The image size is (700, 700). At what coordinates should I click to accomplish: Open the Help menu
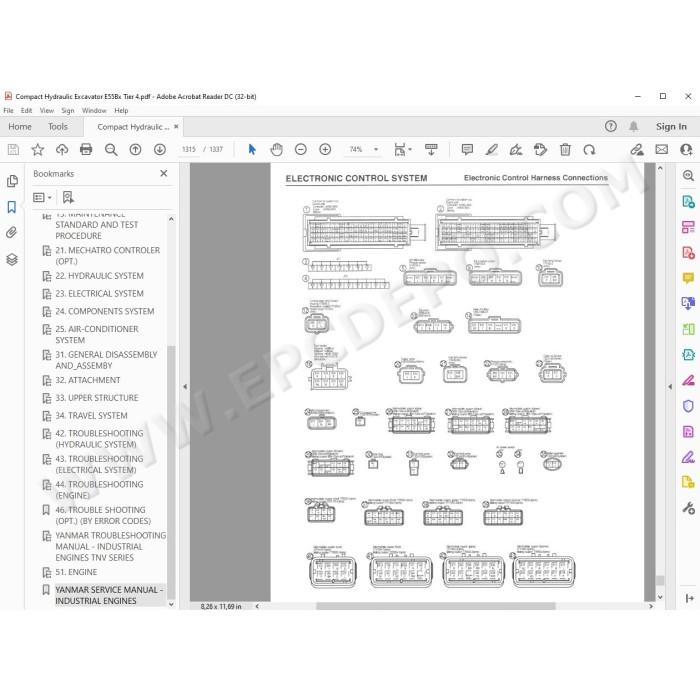pos(121,110)
